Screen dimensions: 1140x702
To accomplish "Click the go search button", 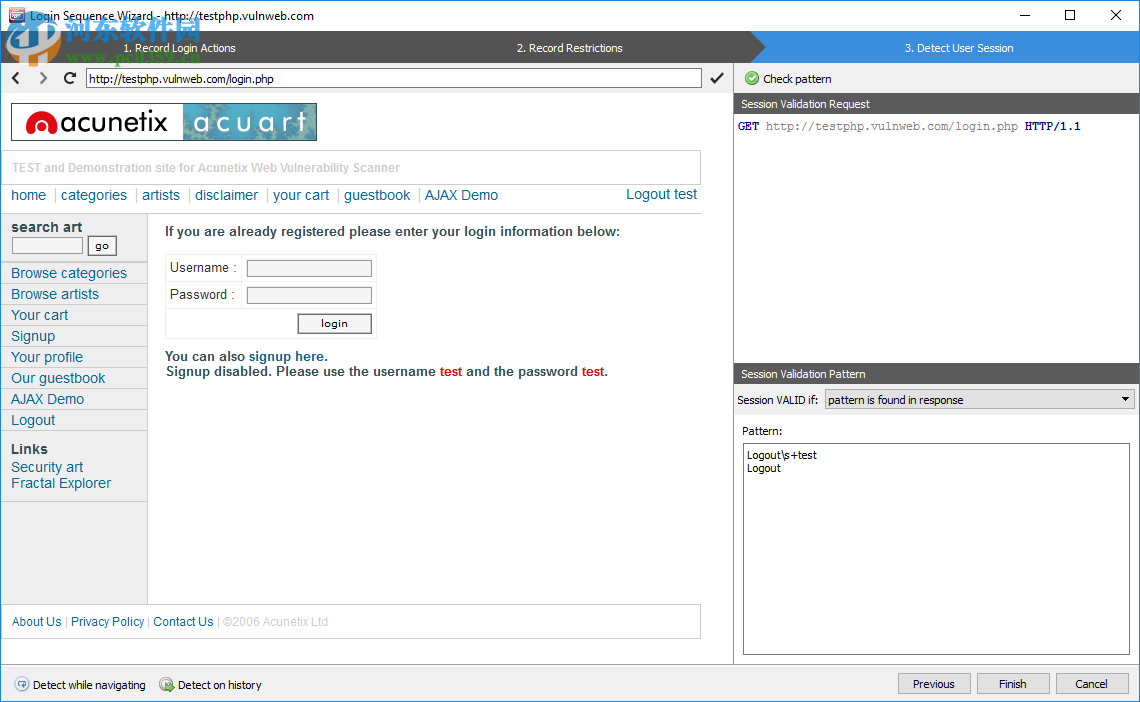I will 102,246.
